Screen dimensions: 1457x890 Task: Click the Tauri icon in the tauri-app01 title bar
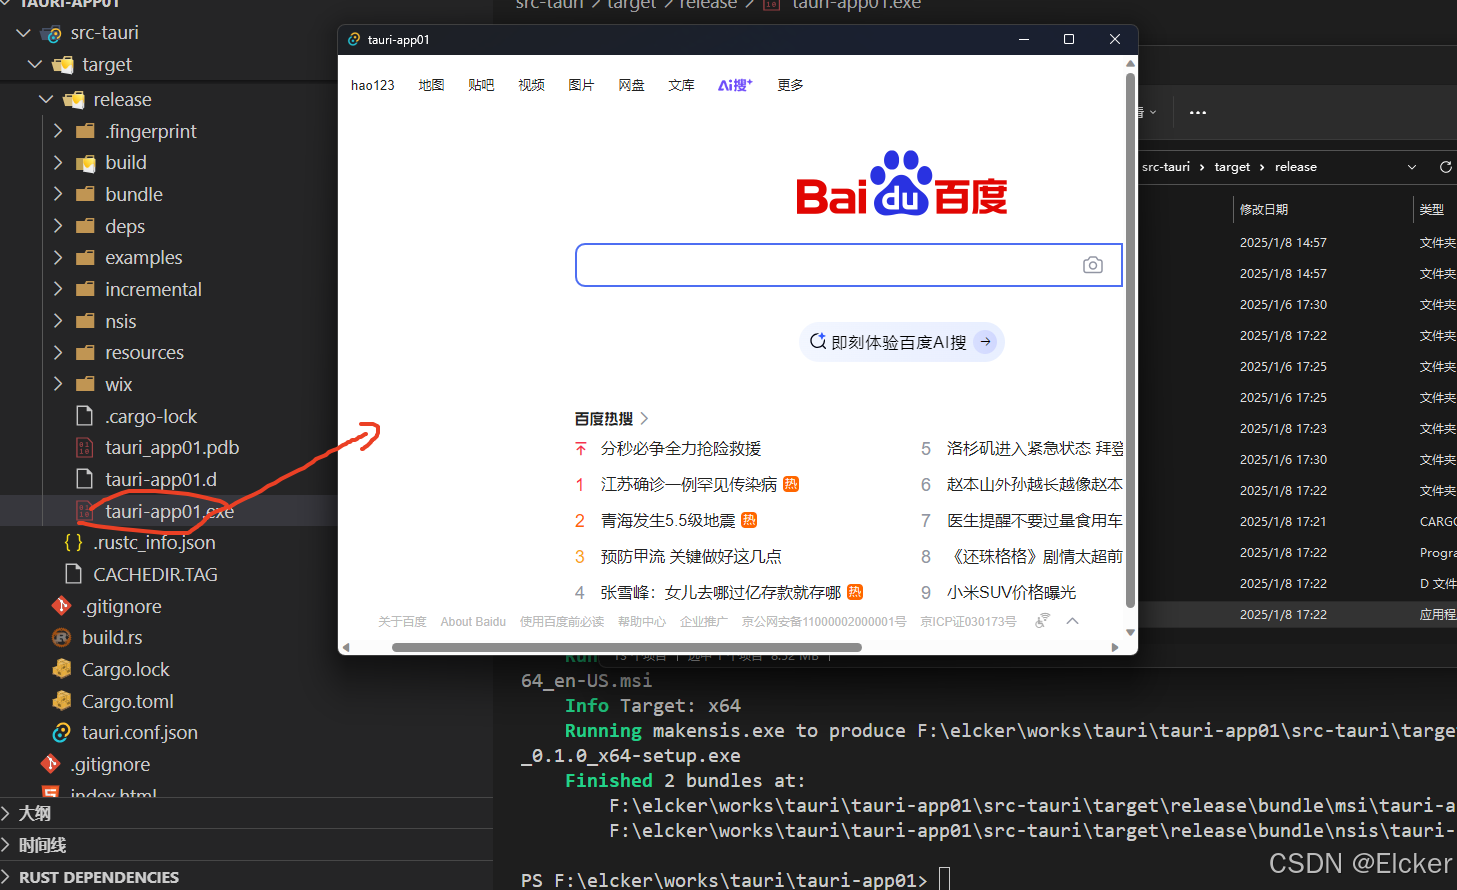coord(353,39)
